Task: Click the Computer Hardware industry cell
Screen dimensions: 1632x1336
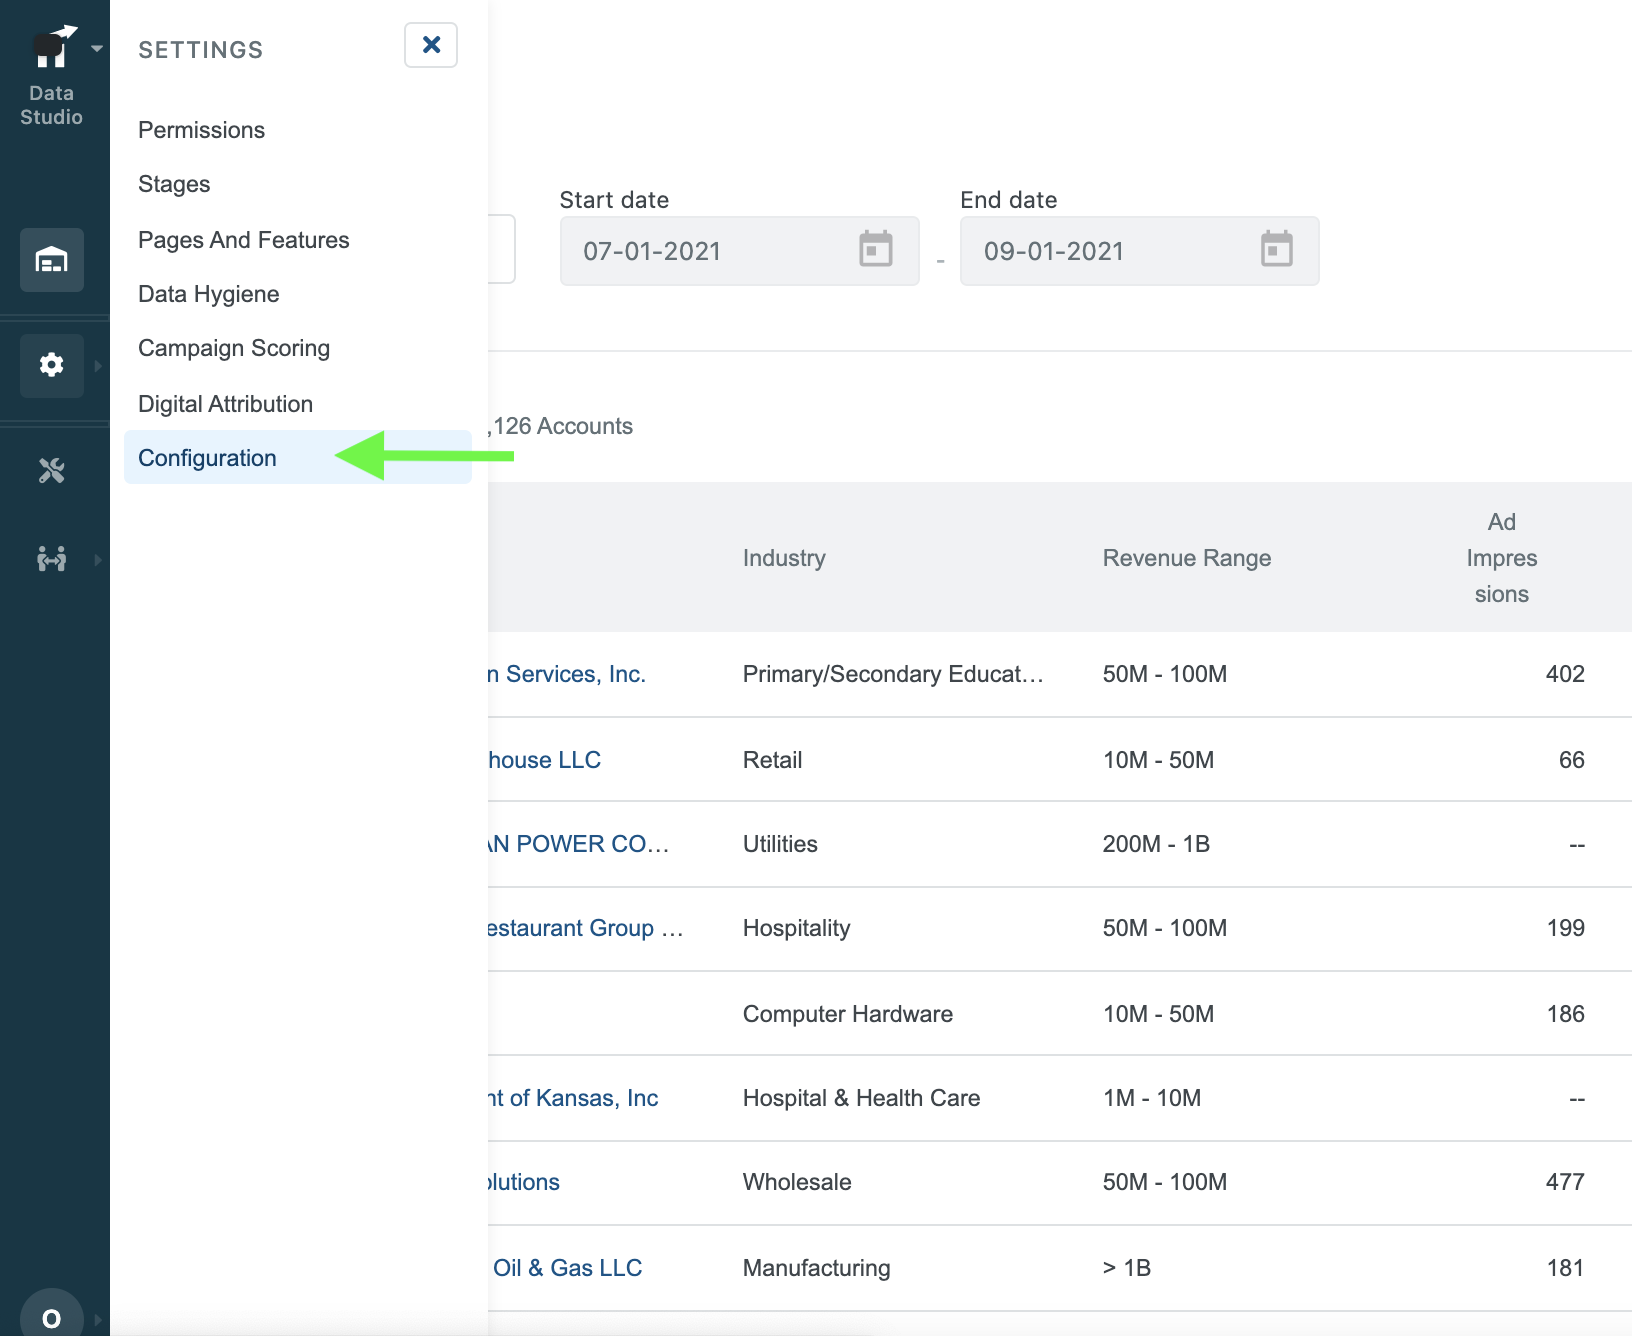Action: [x=848, y=1014]
